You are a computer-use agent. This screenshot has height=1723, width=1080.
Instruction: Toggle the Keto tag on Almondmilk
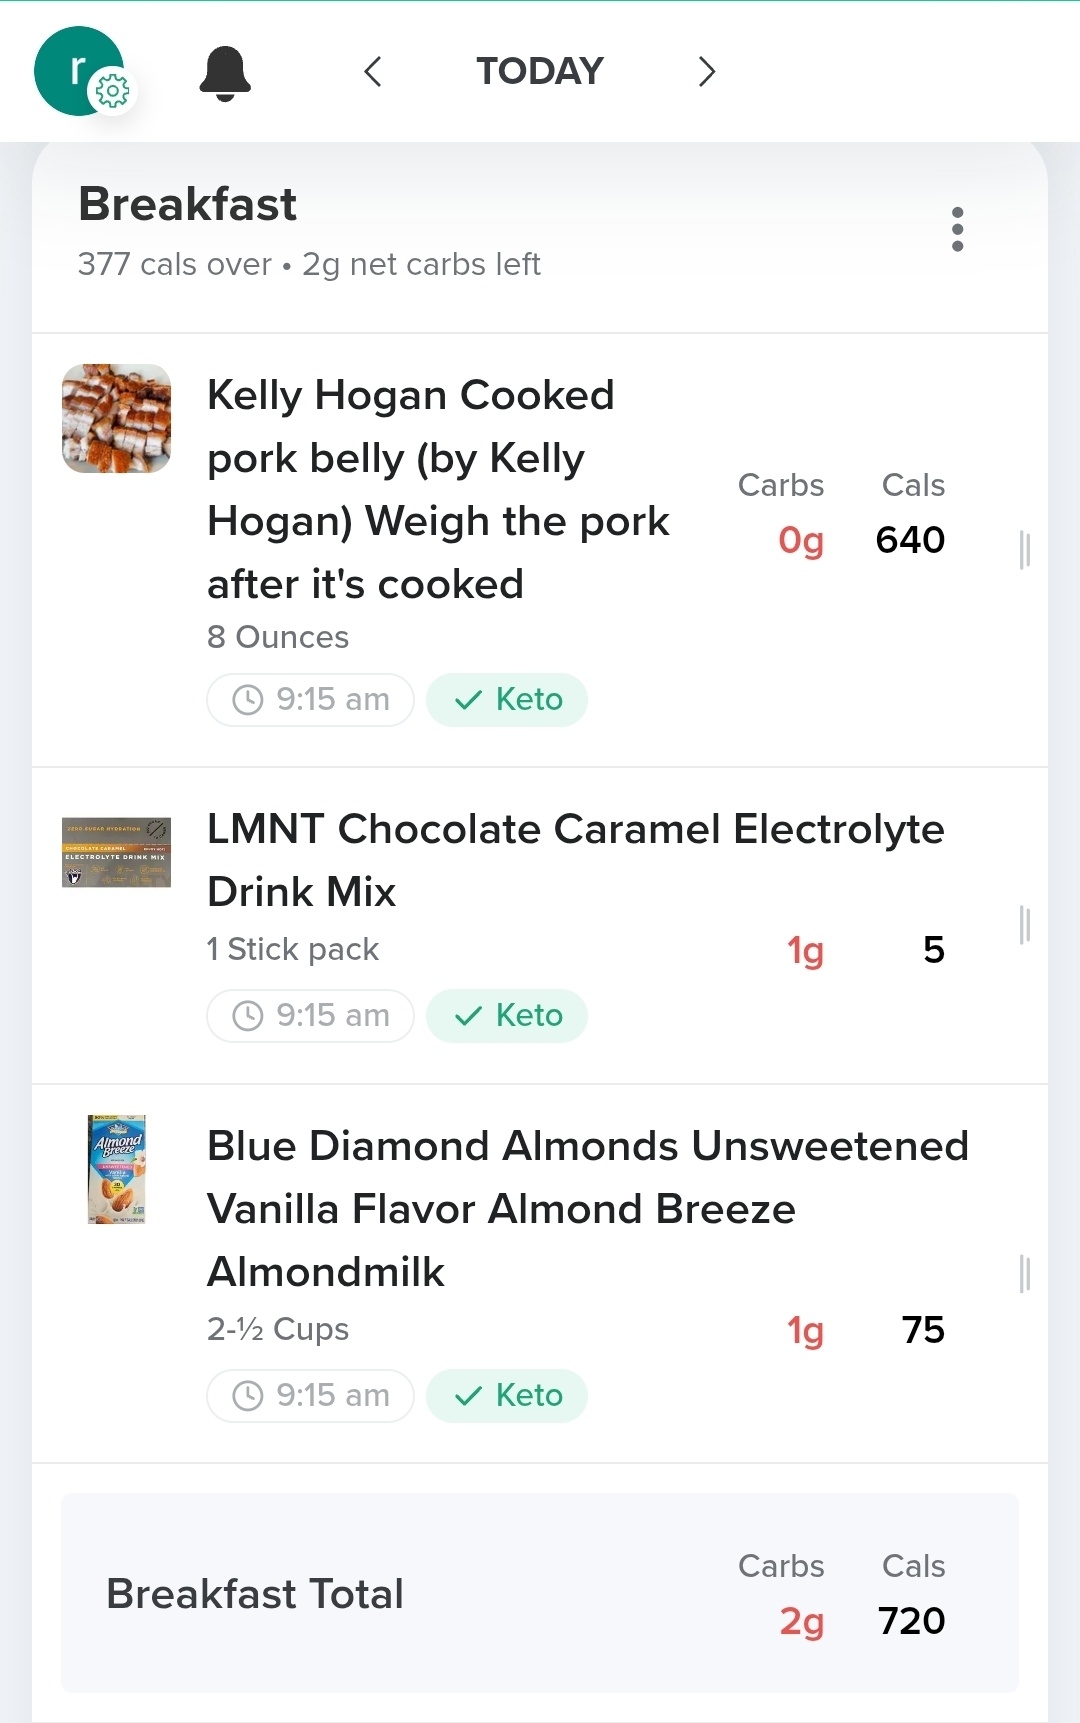click(x=507, y=1396)
